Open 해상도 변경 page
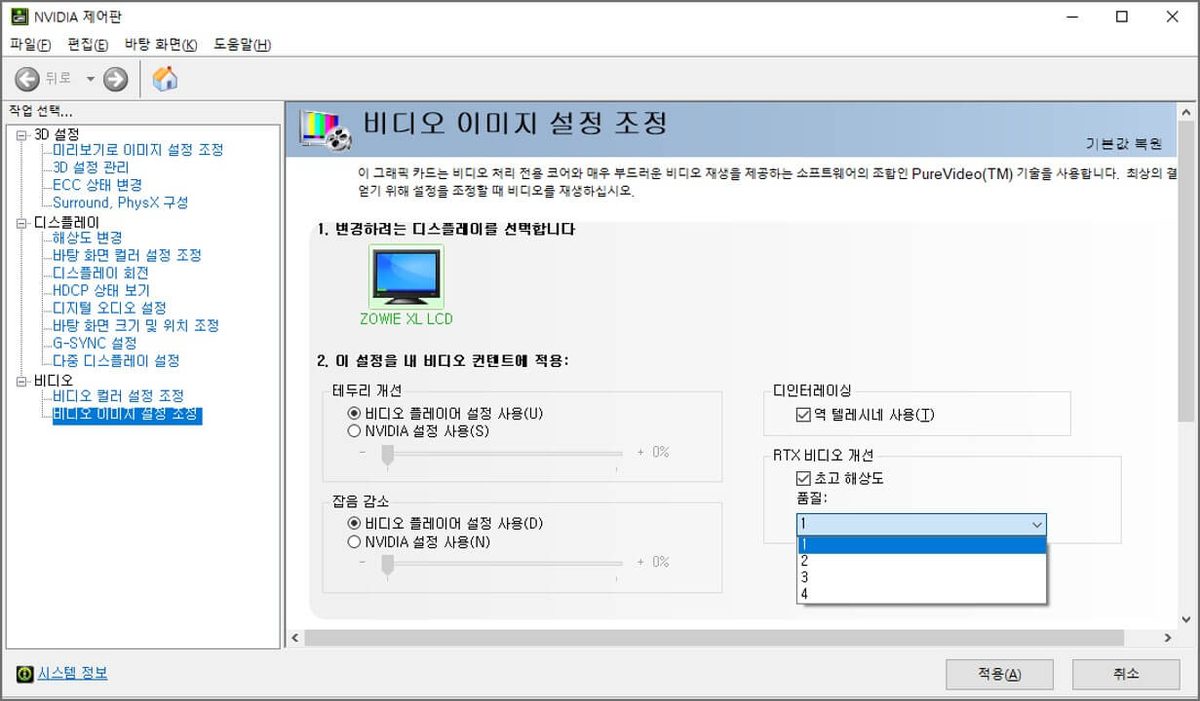1200x701 pixels. (87, 238)
